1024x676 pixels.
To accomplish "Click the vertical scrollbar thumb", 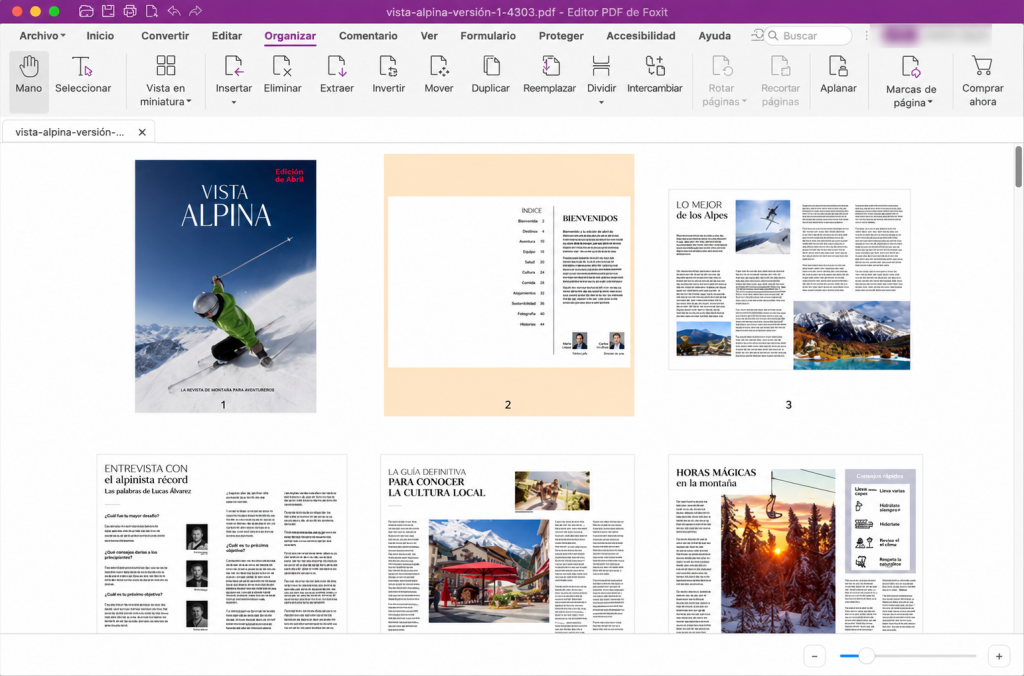I will point(1018,167).
